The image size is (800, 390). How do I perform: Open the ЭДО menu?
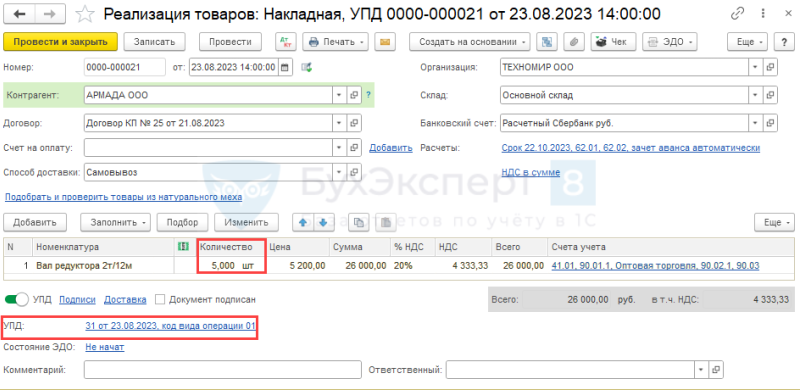[669, 42]
